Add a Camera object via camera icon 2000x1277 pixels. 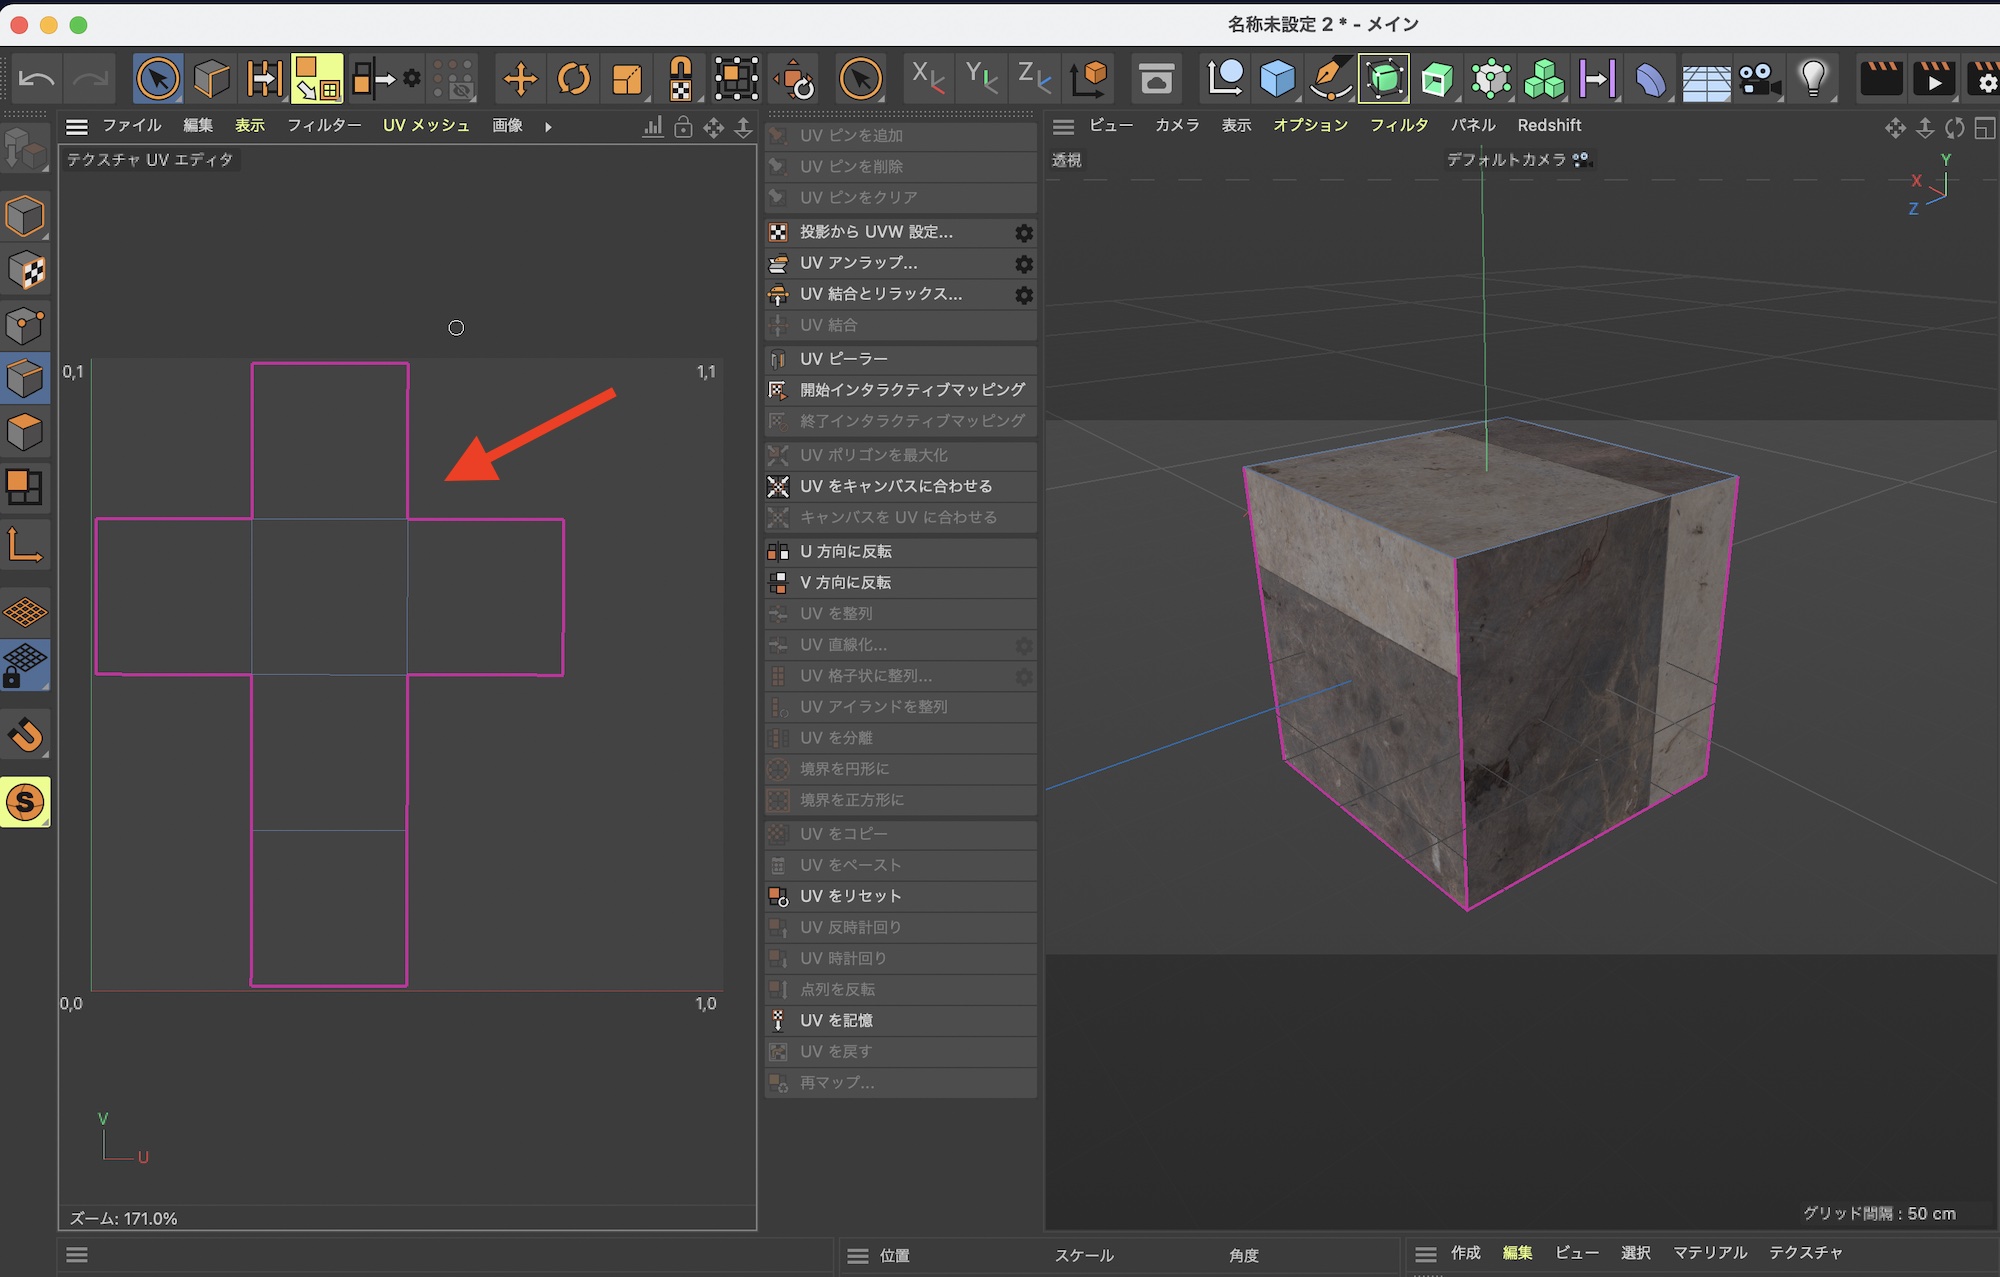pyautogui.click(x=1759, y=79)
